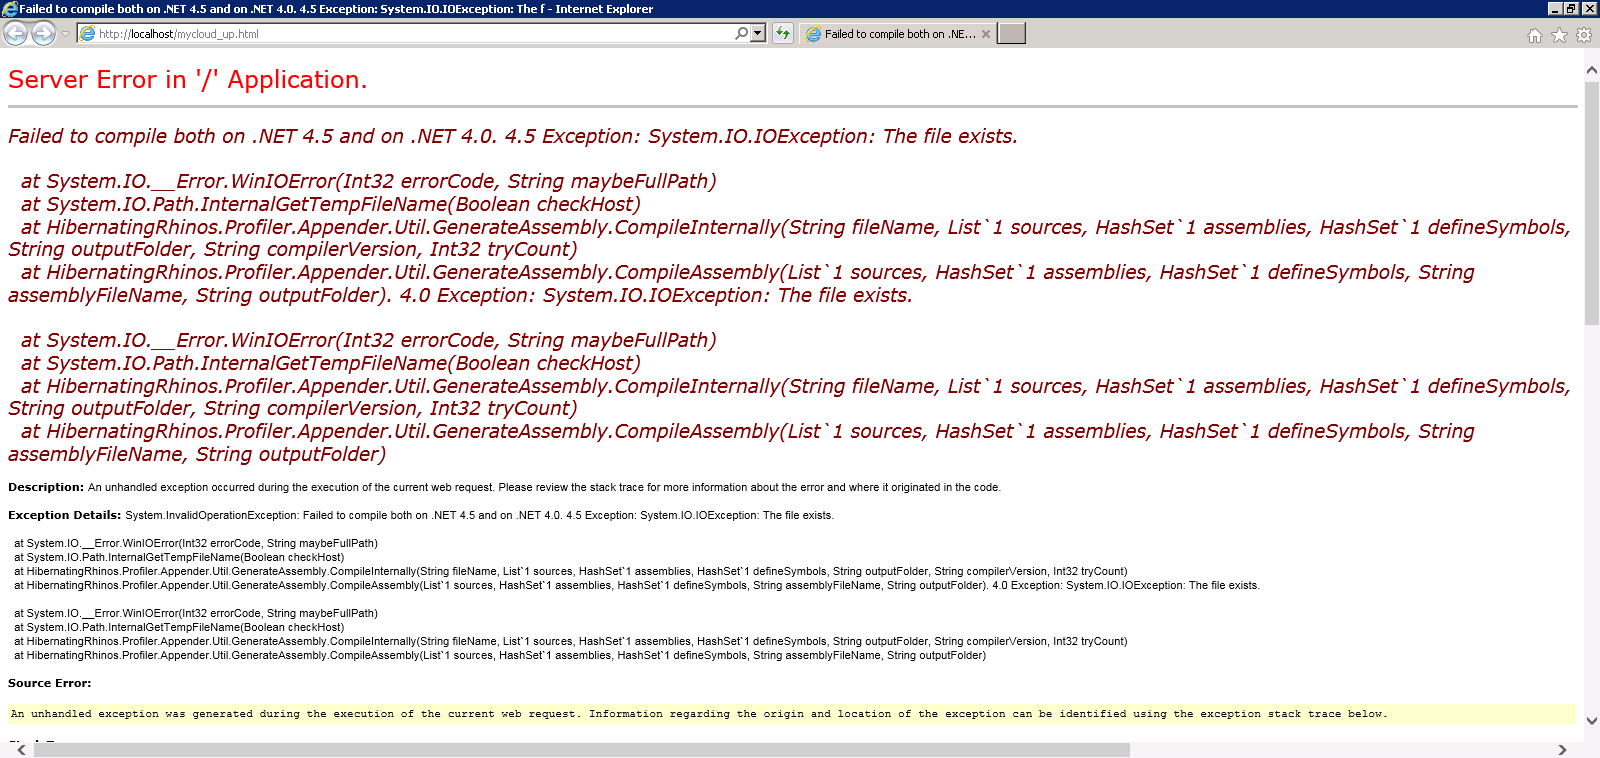Select the 'Failed to compile both on .NE...' tab
This screenshot has width=1600, height=758.
click(897, 34)
